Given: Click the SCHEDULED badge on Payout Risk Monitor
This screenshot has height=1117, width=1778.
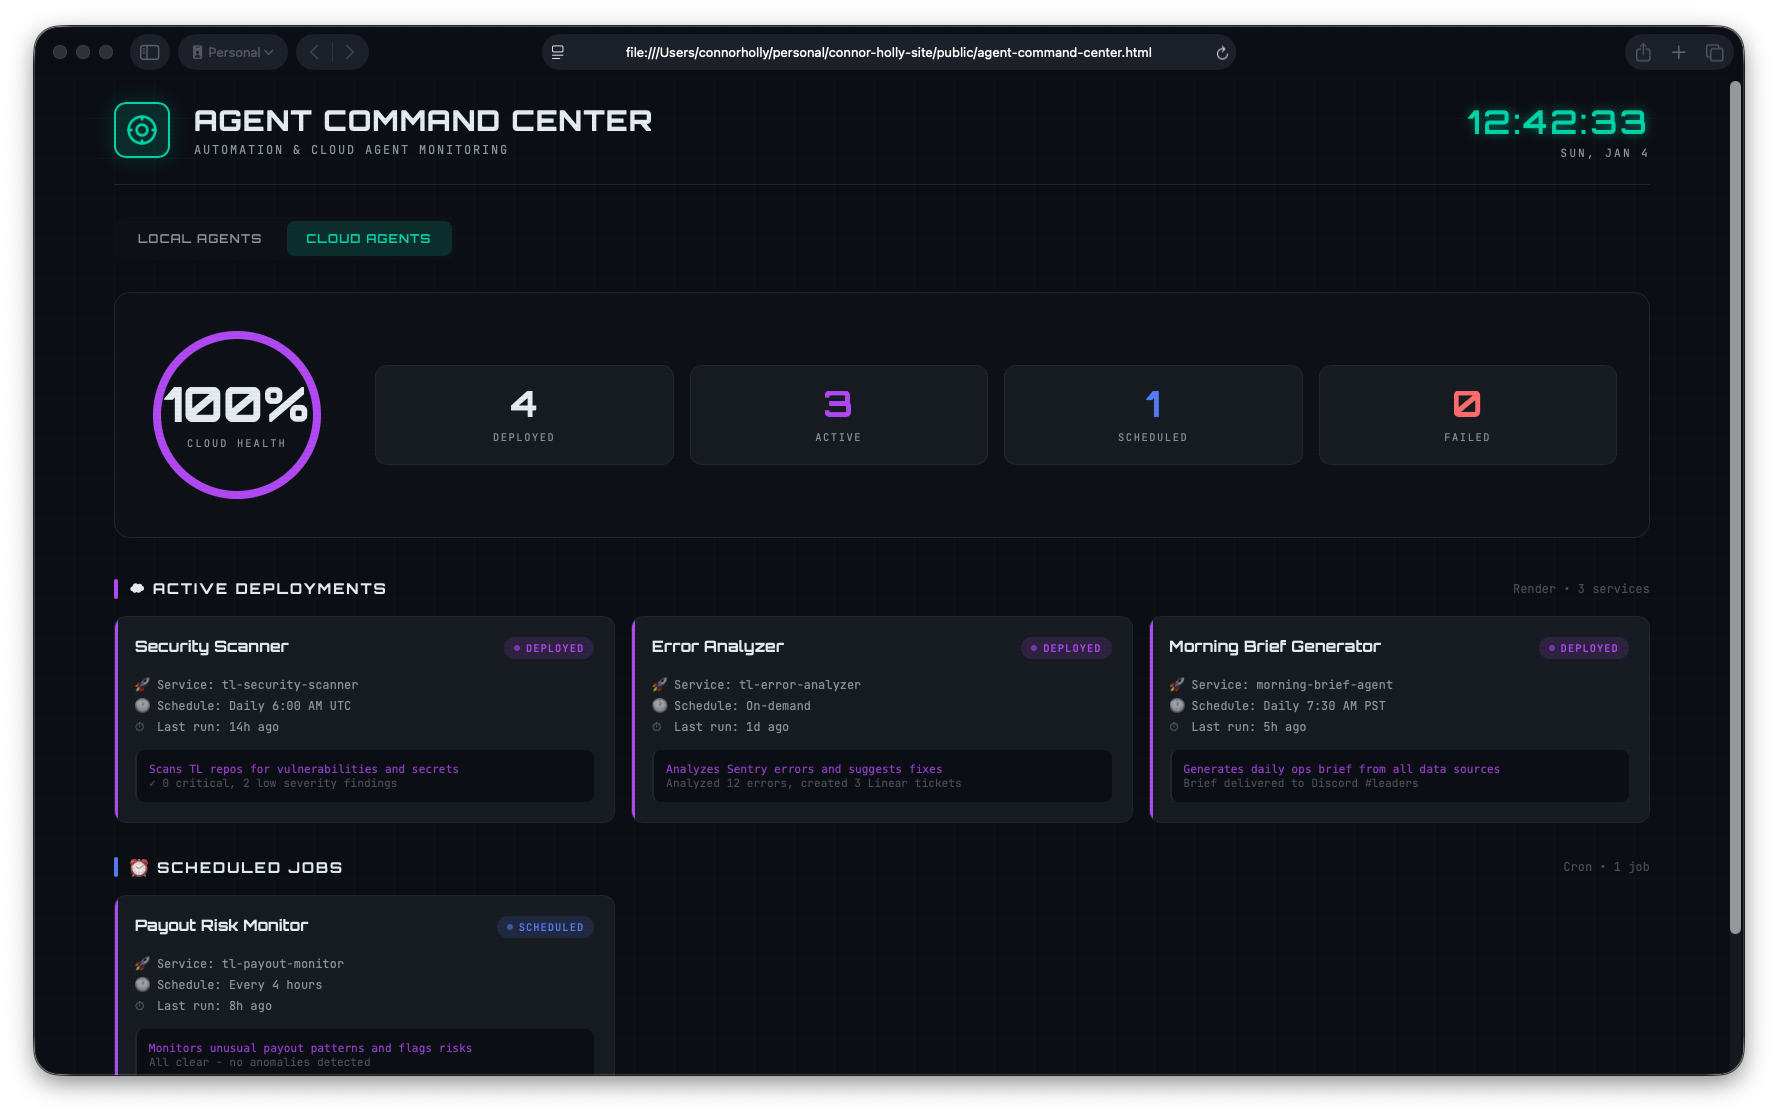Looking at the screenshot, I should (545, 926).
